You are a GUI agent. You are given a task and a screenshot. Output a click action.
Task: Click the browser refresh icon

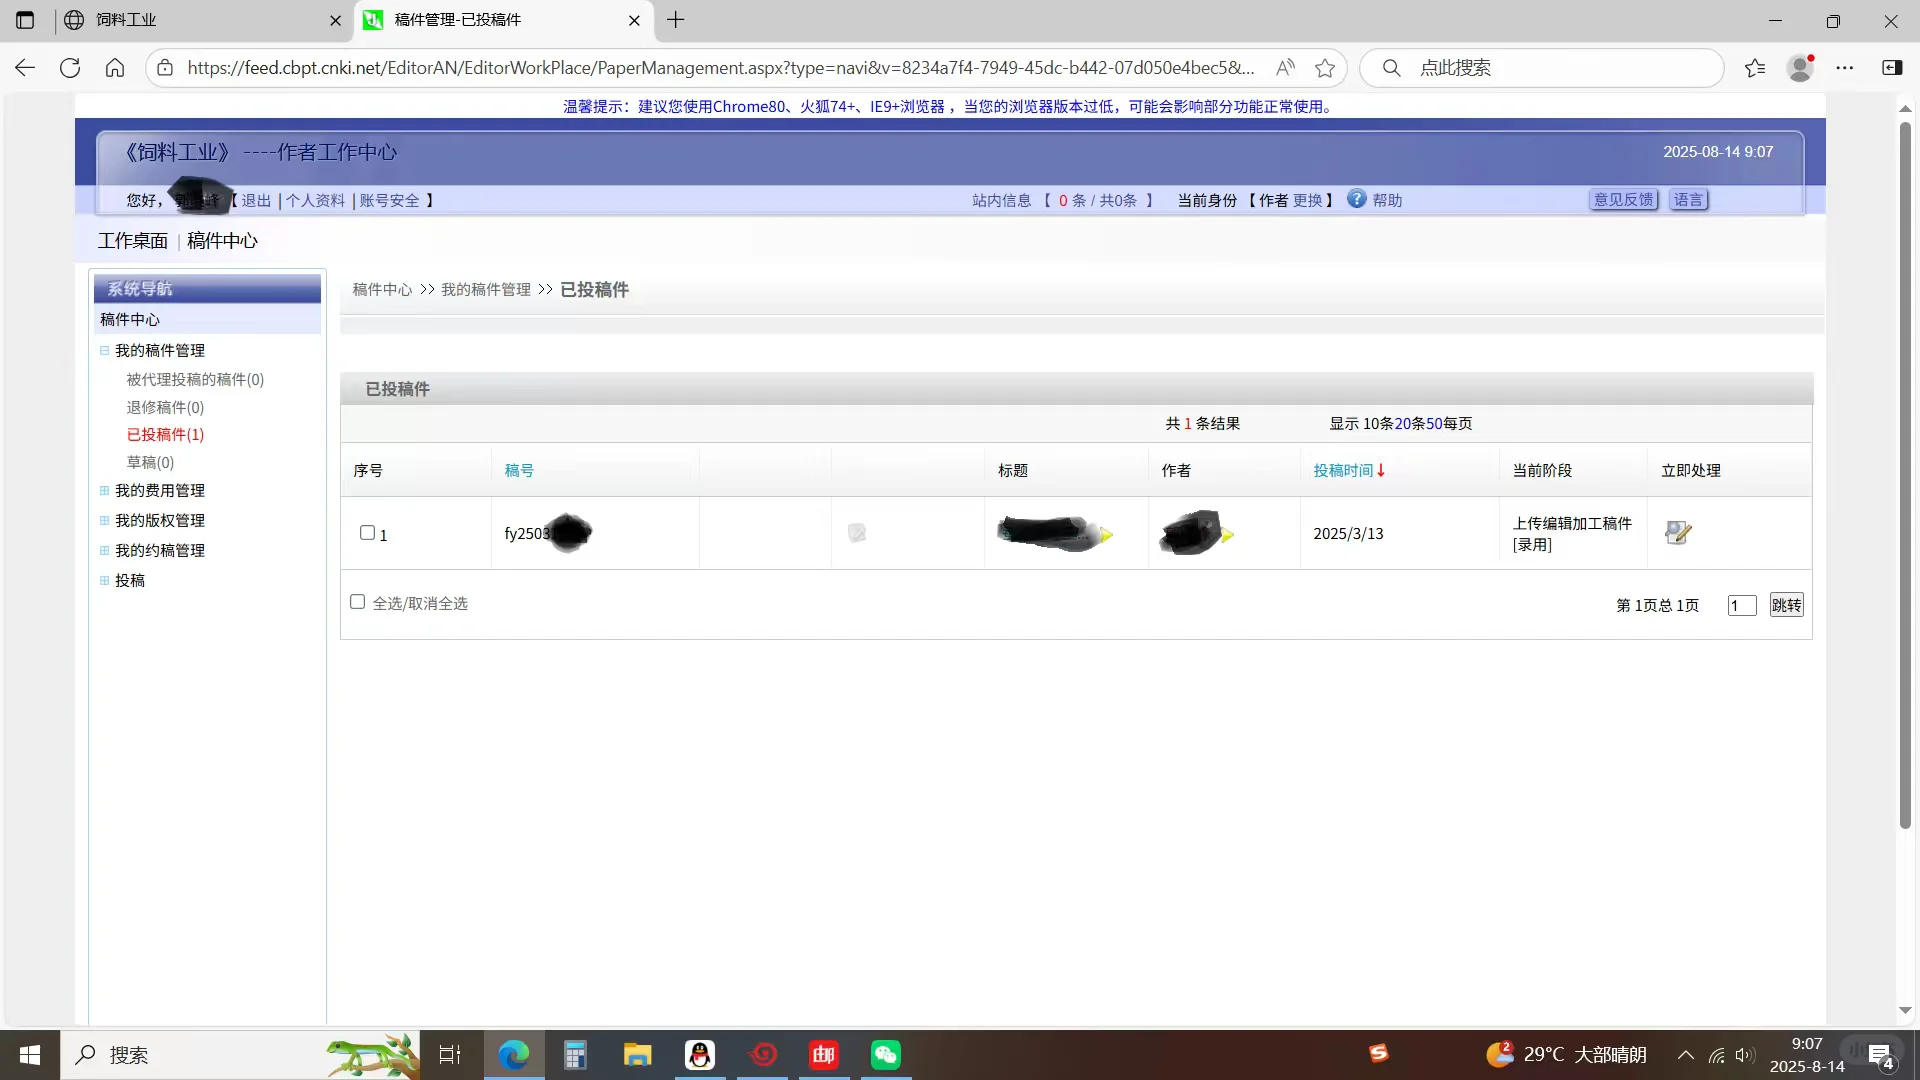(x=70, y=68)
